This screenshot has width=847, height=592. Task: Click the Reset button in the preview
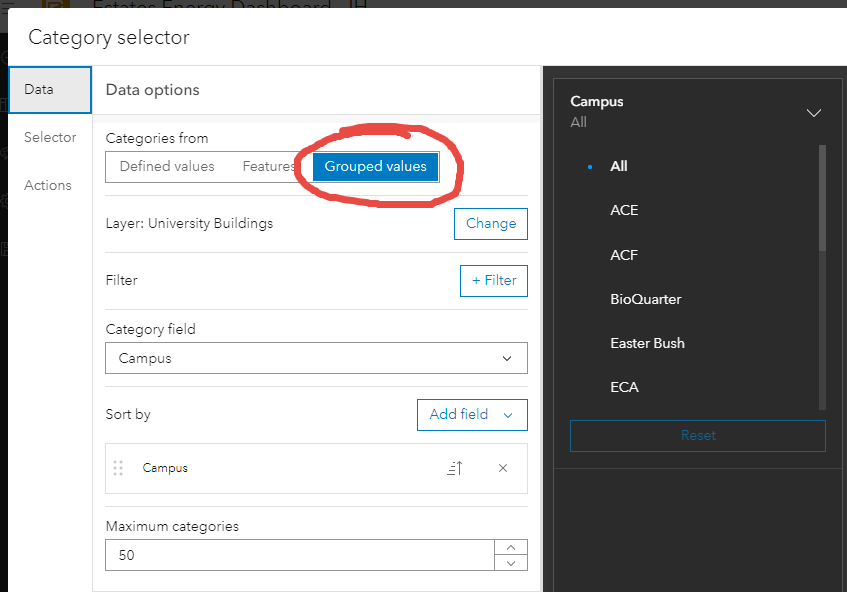(697, 435)
